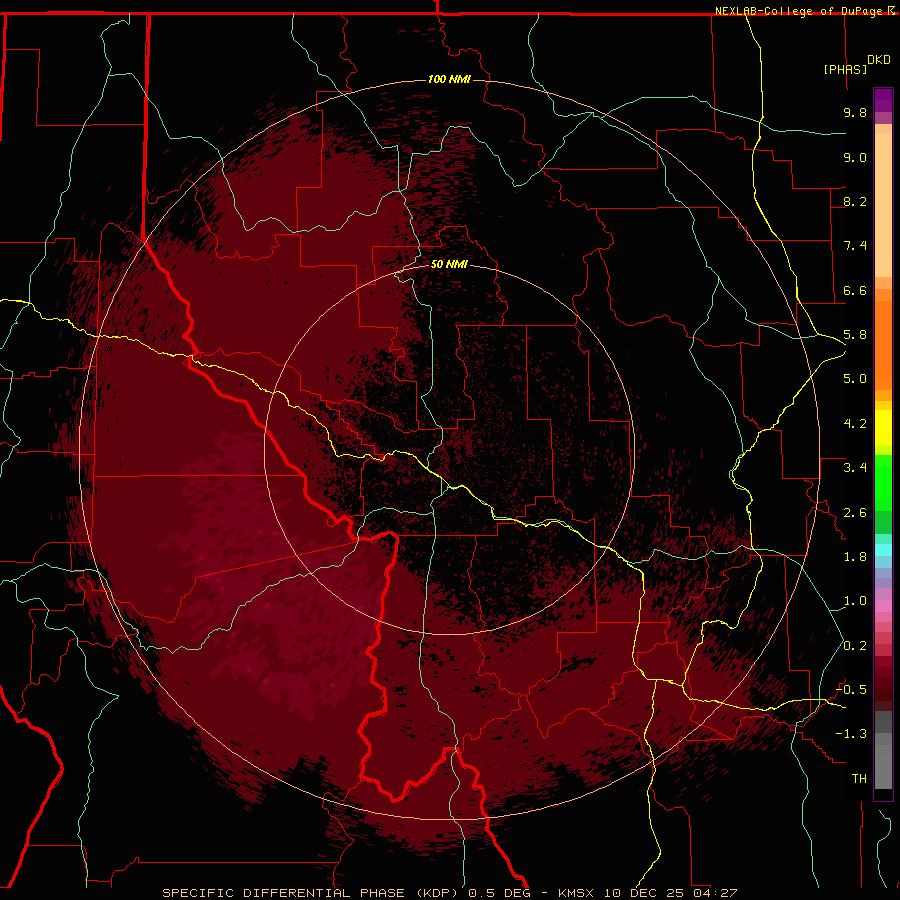Click the 9.8 legend value
900x900 pixels.
[855, 112]
